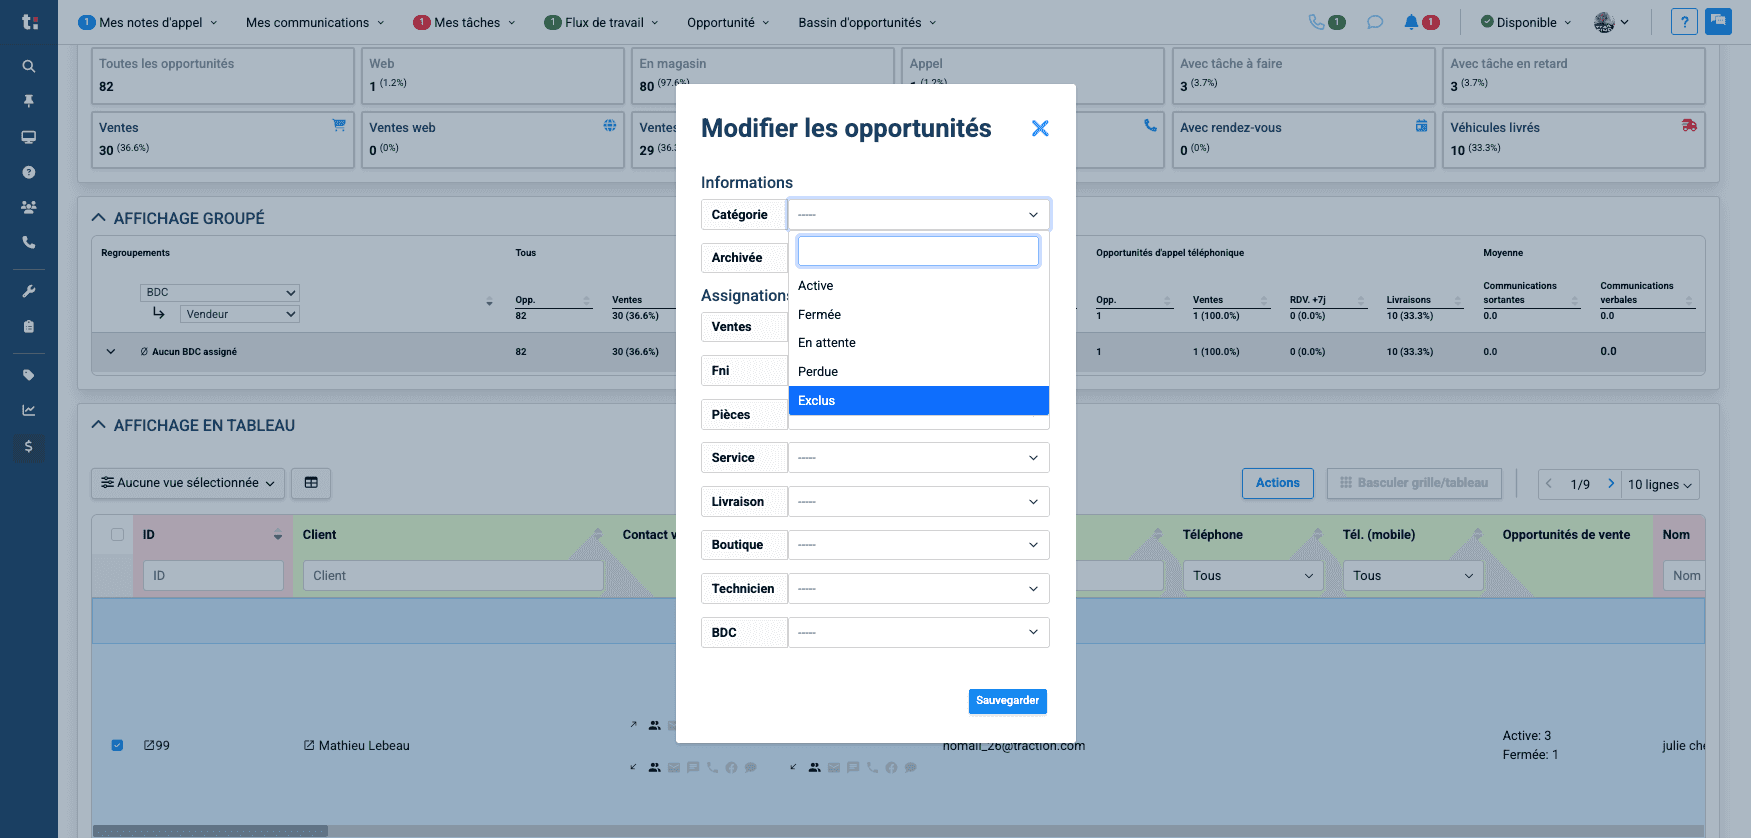Screen dimensions: 1751x838
Task: Click the calendar icon on Avec rendez-vous card
Action: tap(1421, 125)
